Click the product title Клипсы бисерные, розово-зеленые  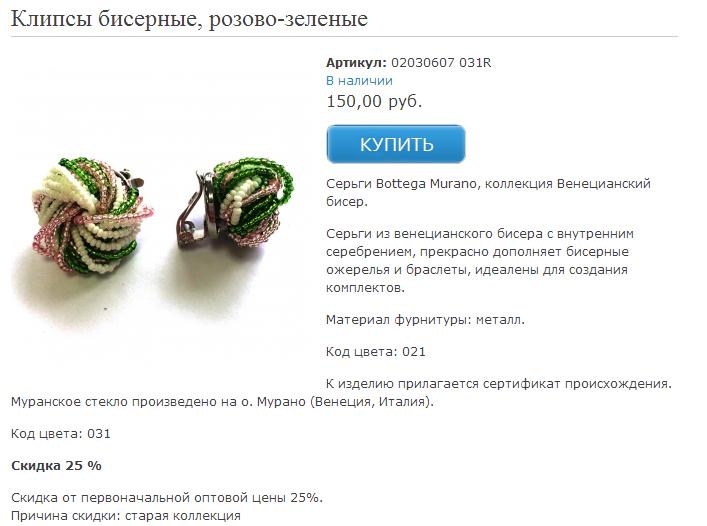click(x=189, y=18)
